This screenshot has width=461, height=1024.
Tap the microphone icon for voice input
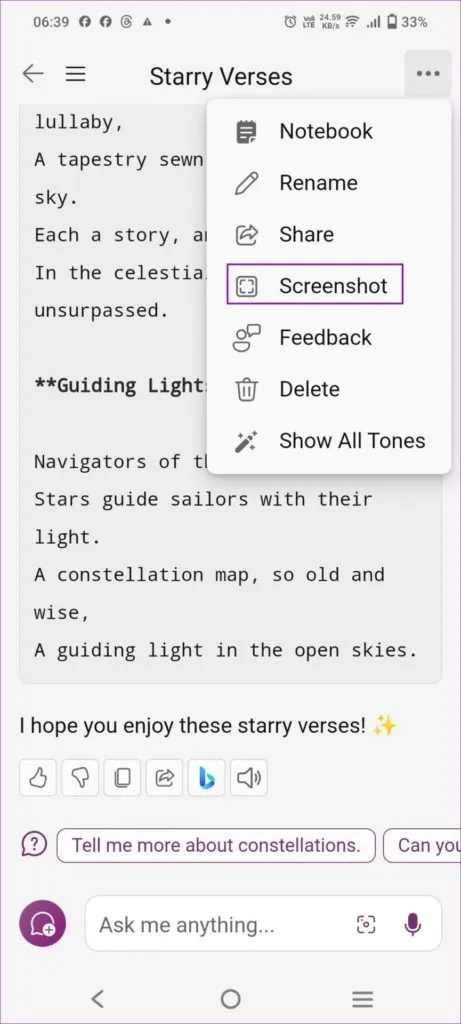pos(413,923)
